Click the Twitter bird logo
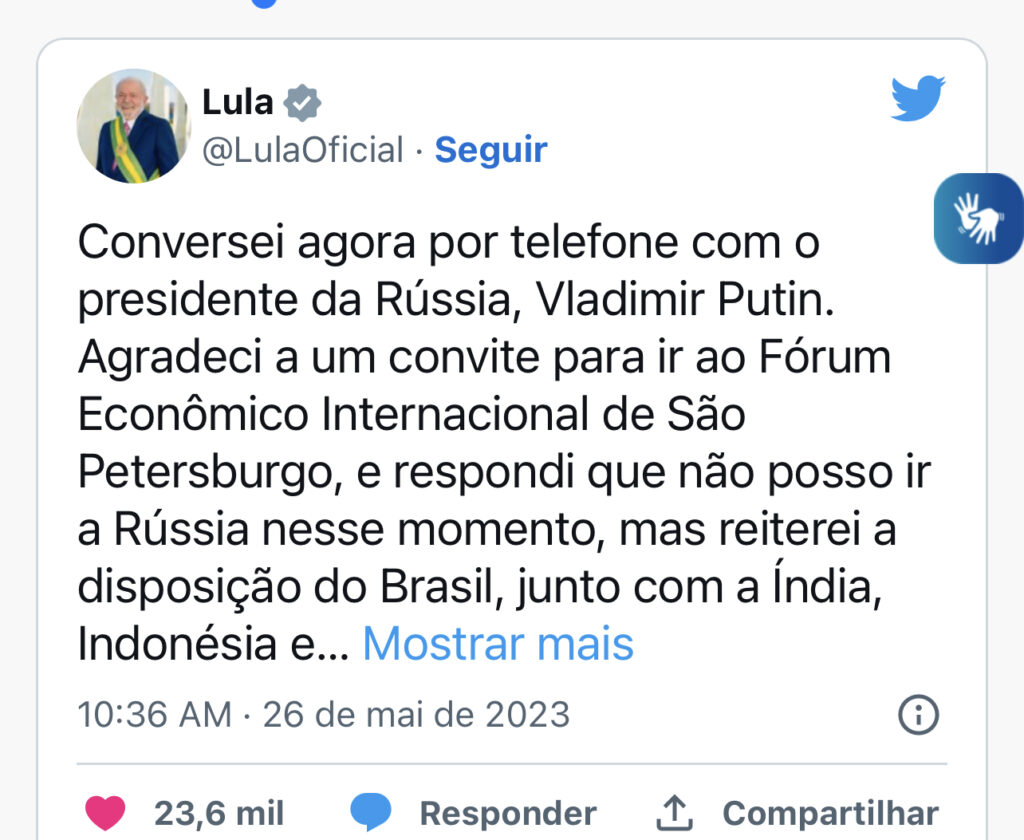The image size is (1024, 840). (917, 98)
